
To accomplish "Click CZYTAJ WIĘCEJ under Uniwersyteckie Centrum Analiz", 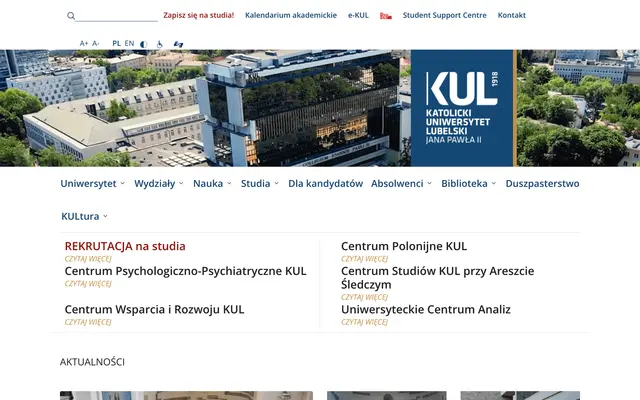I will 364,322.
